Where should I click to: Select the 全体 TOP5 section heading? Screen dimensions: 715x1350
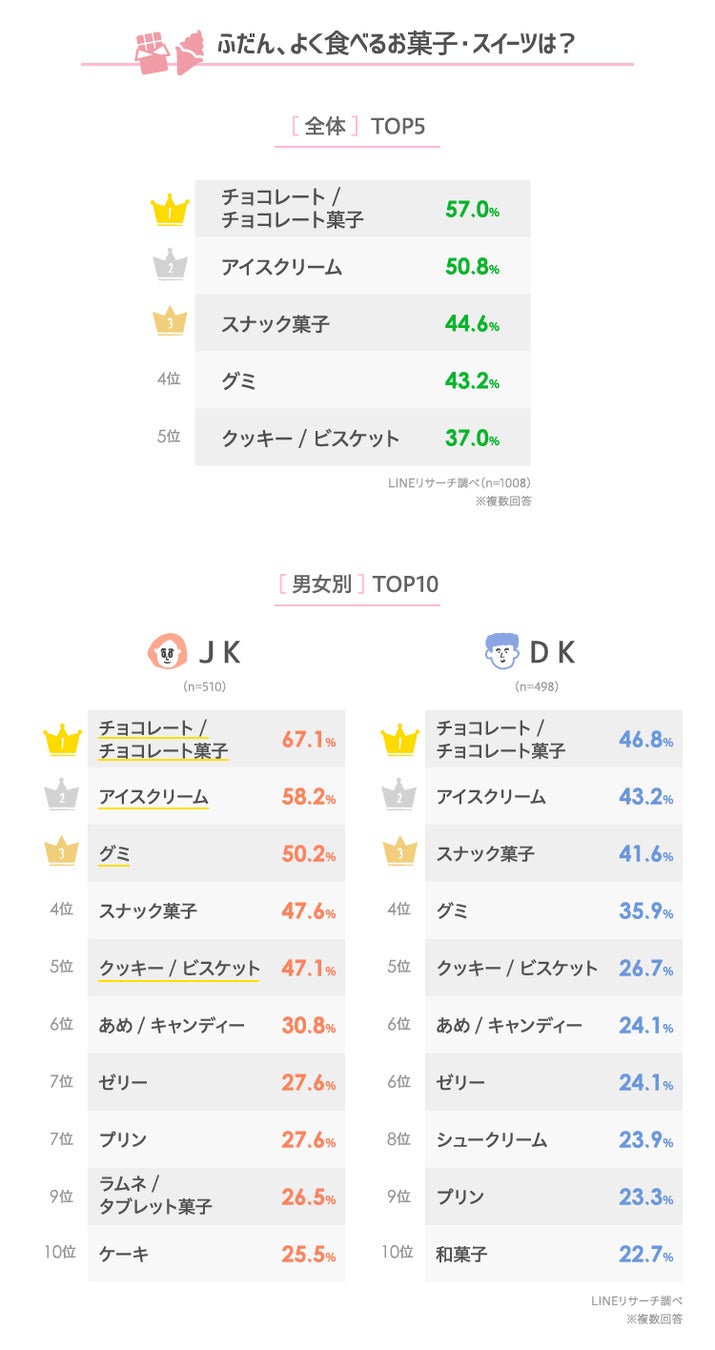[x=357, y=127]
